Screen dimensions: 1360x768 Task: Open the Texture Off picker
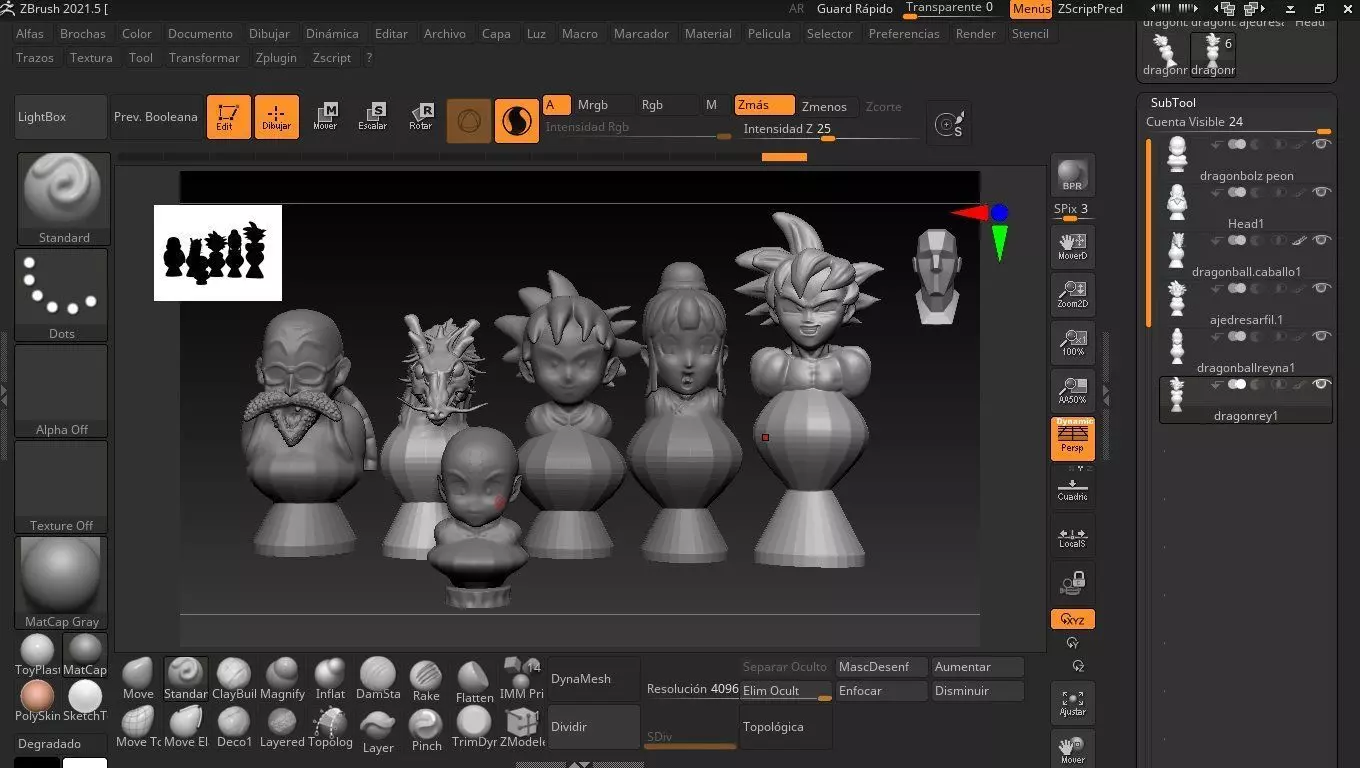coord(61,486)
